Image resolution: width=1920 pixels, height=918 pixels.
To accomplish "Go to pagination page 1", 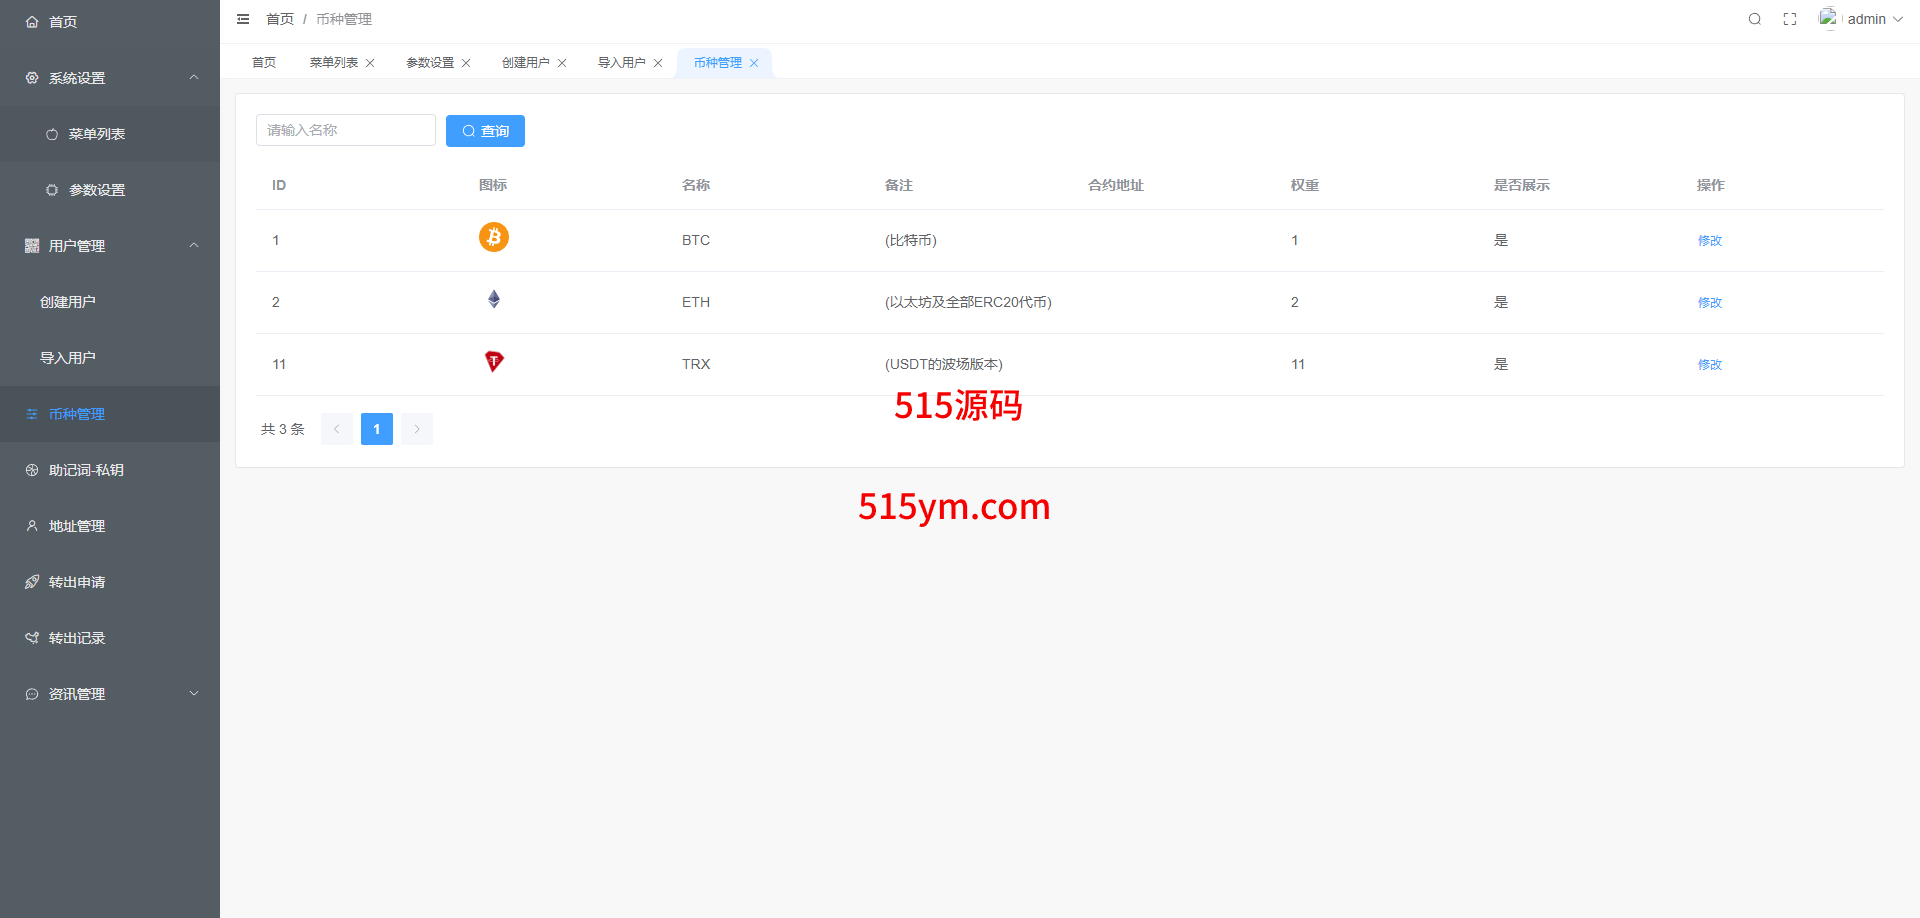I will (376, 429).
